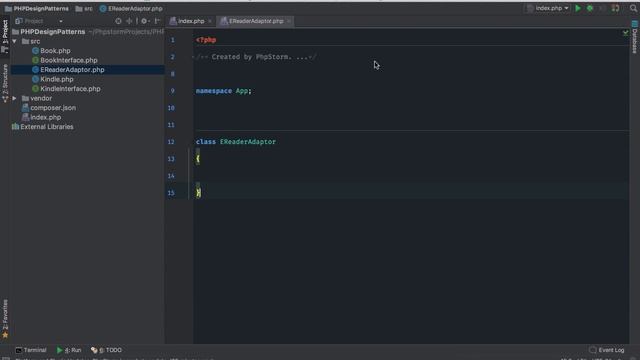
Task: Close the index.php editor tab
Action: (x=210, y=21)
